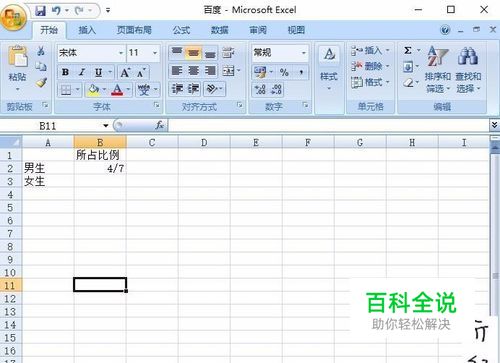This screenshot has width=500, height=363.
Task: Open 查找和选择 find and select
Action: click(468, 69)
